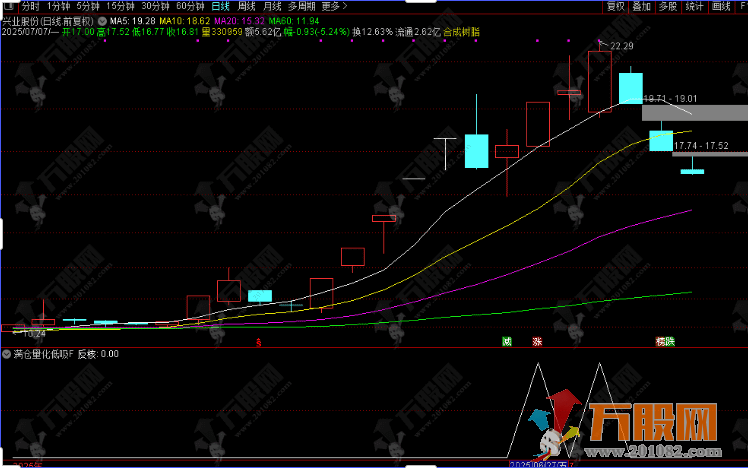Activate the 画线 drawing tool
The height and width of the screenshot is (468, 748).
(721, 6)
